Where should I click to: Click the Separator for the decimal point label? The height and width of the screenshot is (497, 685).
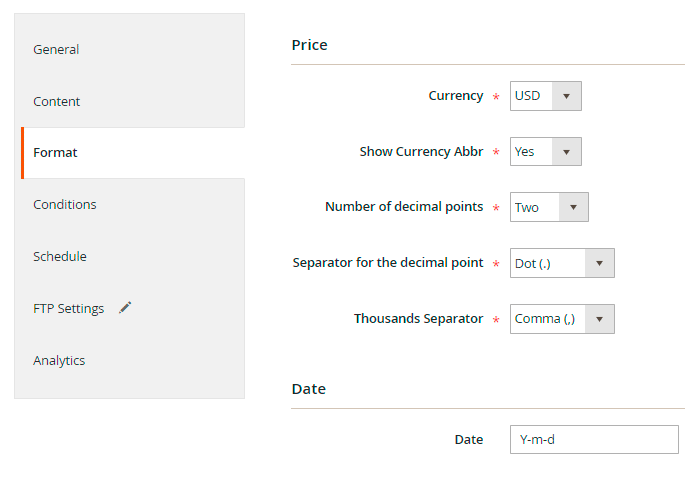(x=388, y=263)
